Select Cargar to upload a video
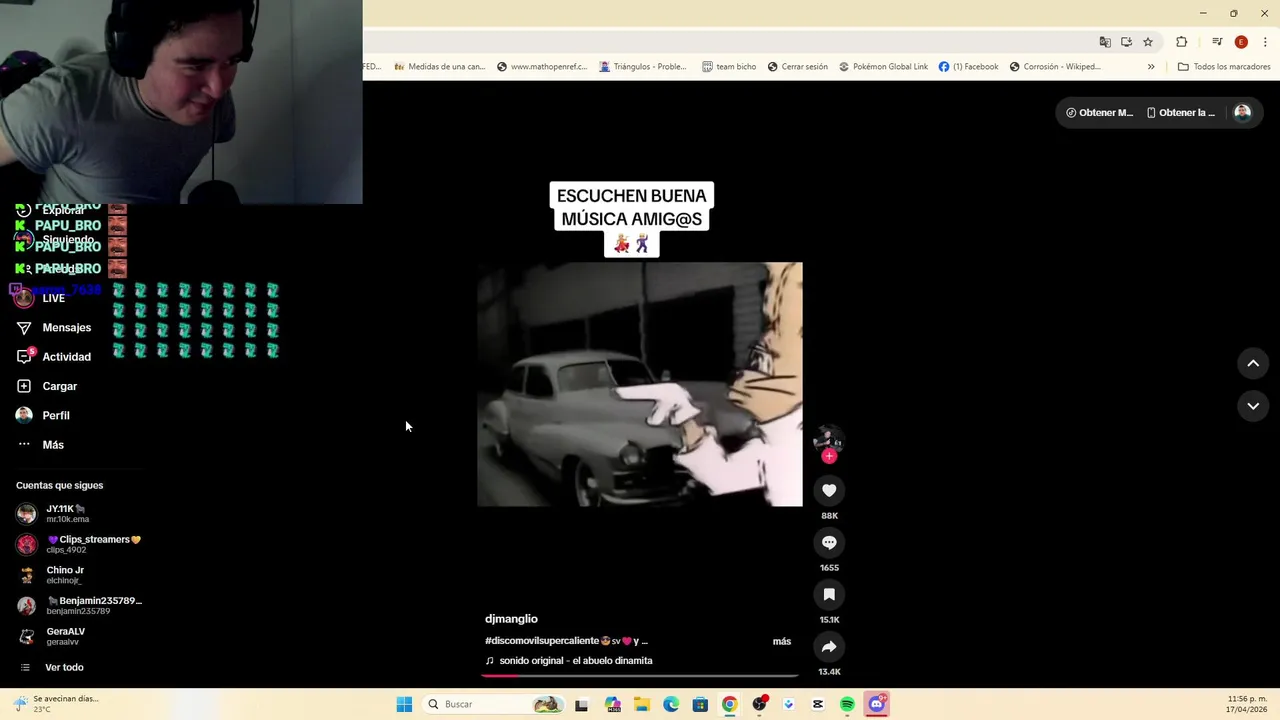This screenshot has width=1280, height=720. [x=47, y=386]
